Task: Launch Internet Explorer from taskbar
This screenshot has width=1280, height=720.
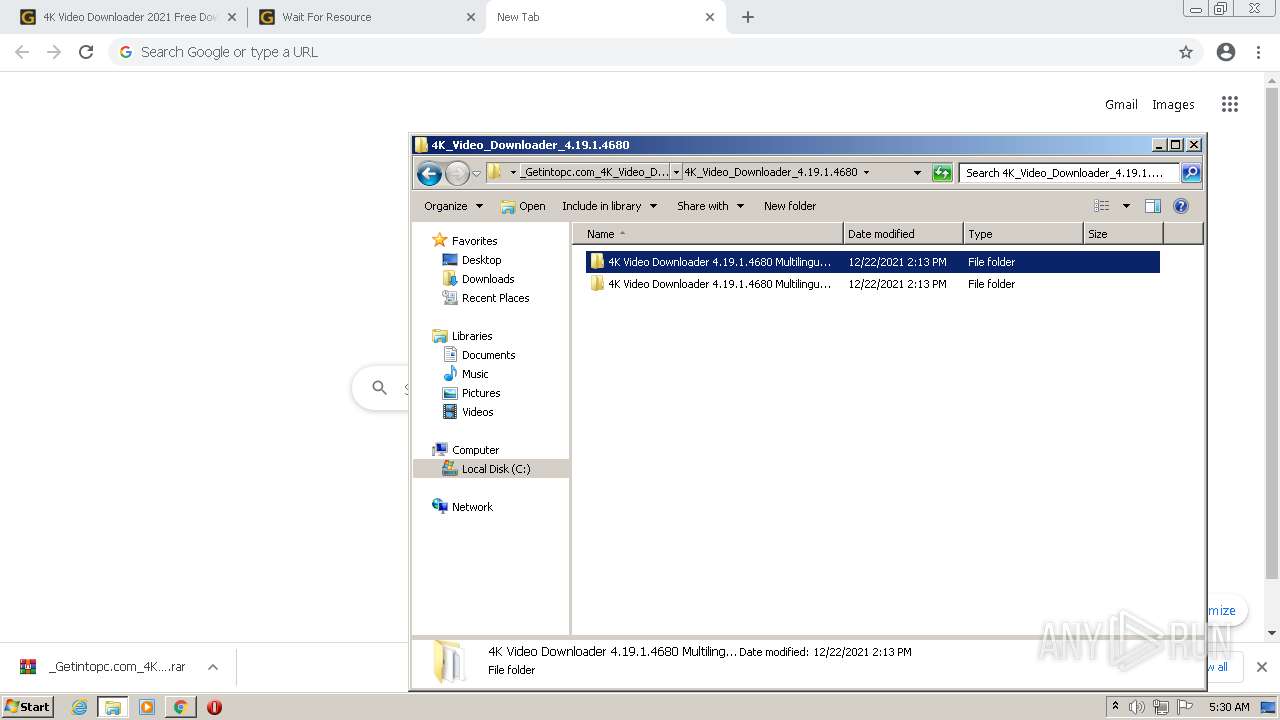Action: [x=80, y=707]
